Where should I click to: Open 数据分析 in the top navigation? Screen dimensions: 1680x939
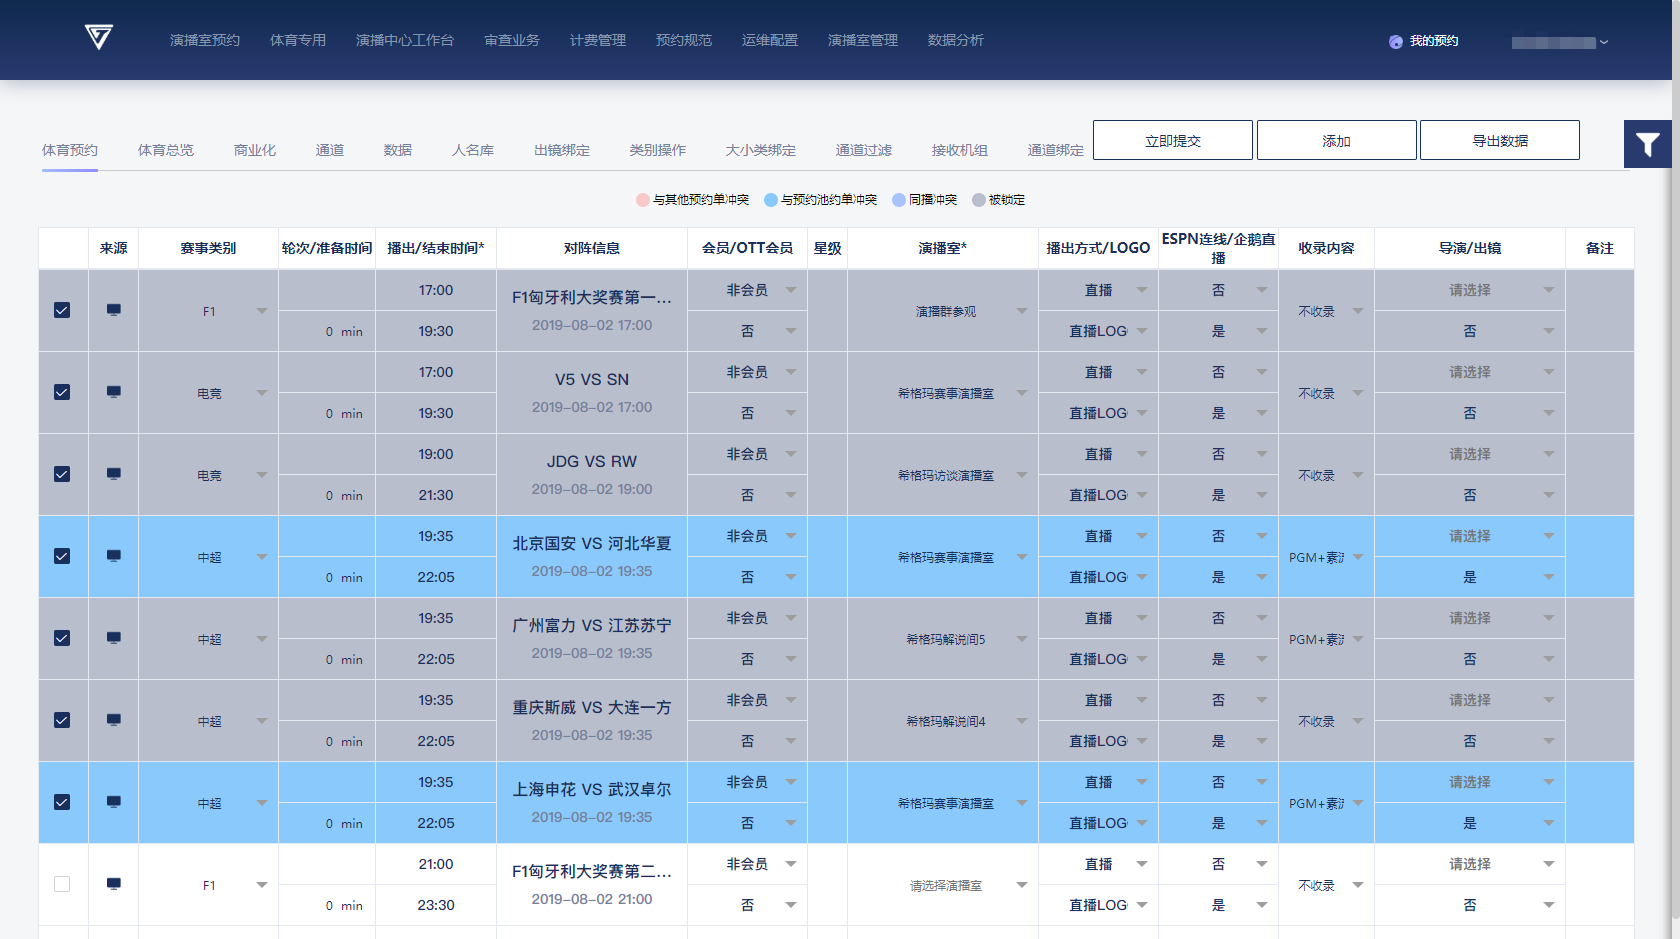[956, 40]
